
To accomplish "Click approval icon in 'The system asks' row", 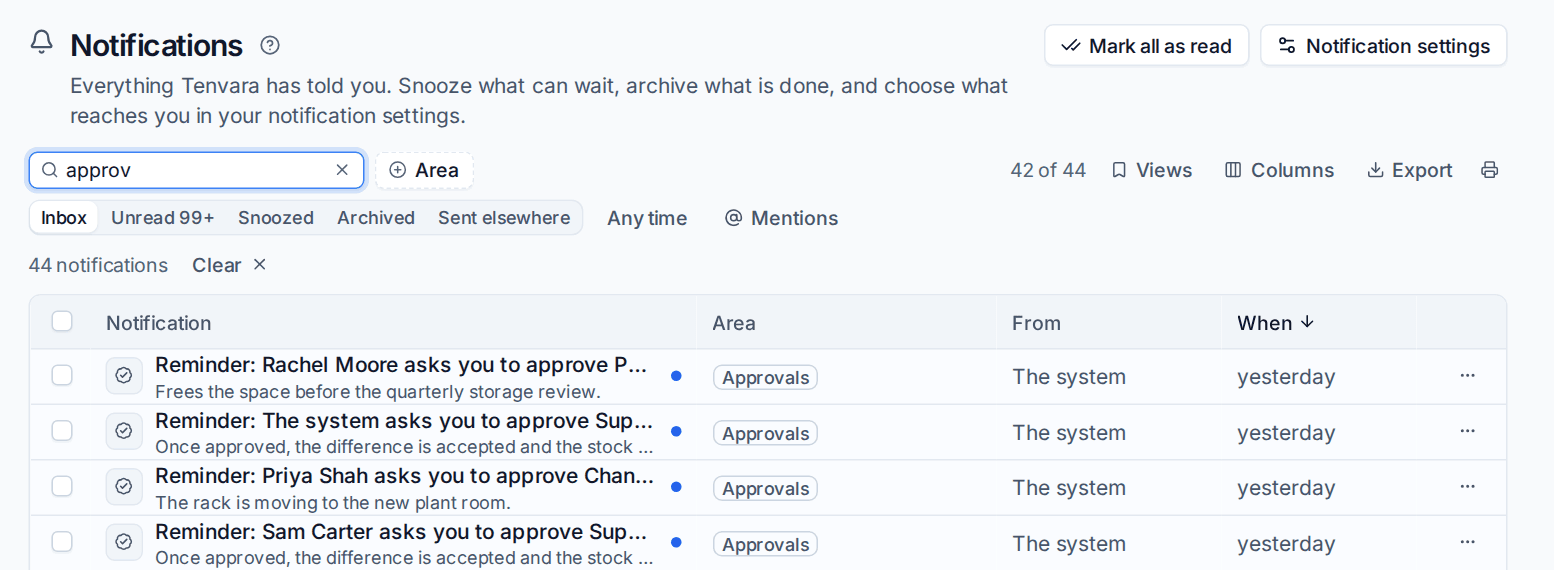I will coord(124,431).
